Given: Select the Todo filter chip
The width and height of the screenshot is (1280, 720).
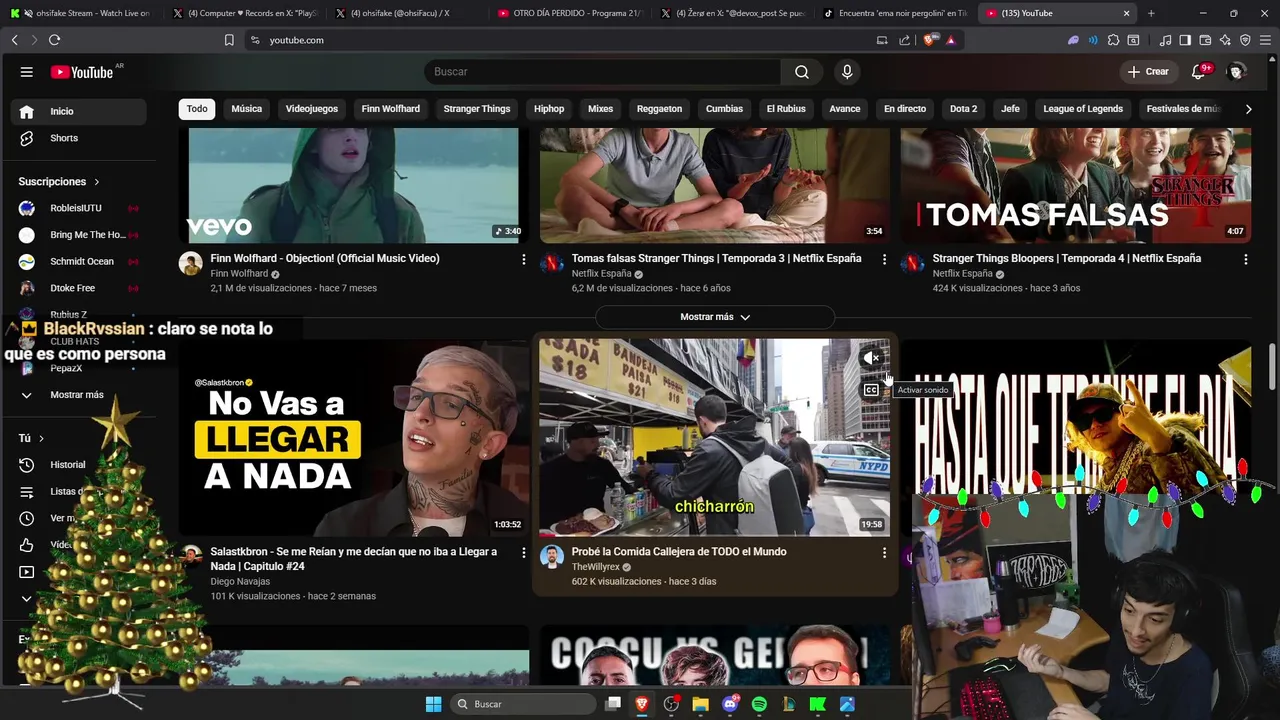Looking at the screenshot, I should pos(197,109).
